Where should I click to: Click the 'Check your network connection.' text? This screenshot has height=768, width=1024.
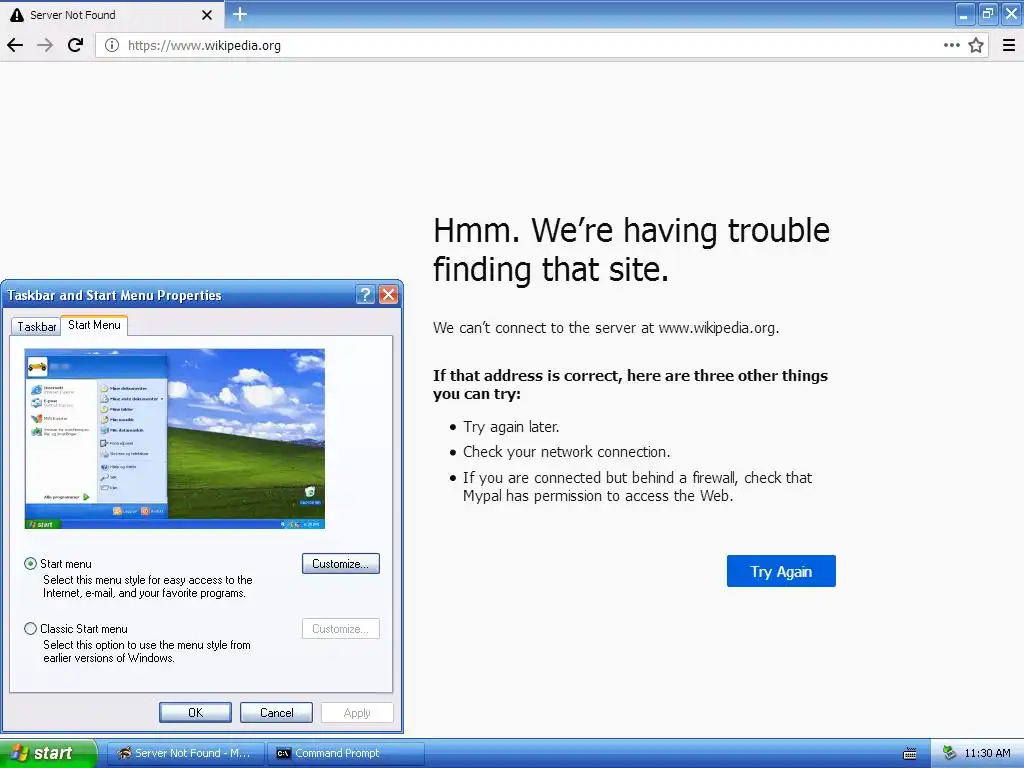[x=566, y=452]
